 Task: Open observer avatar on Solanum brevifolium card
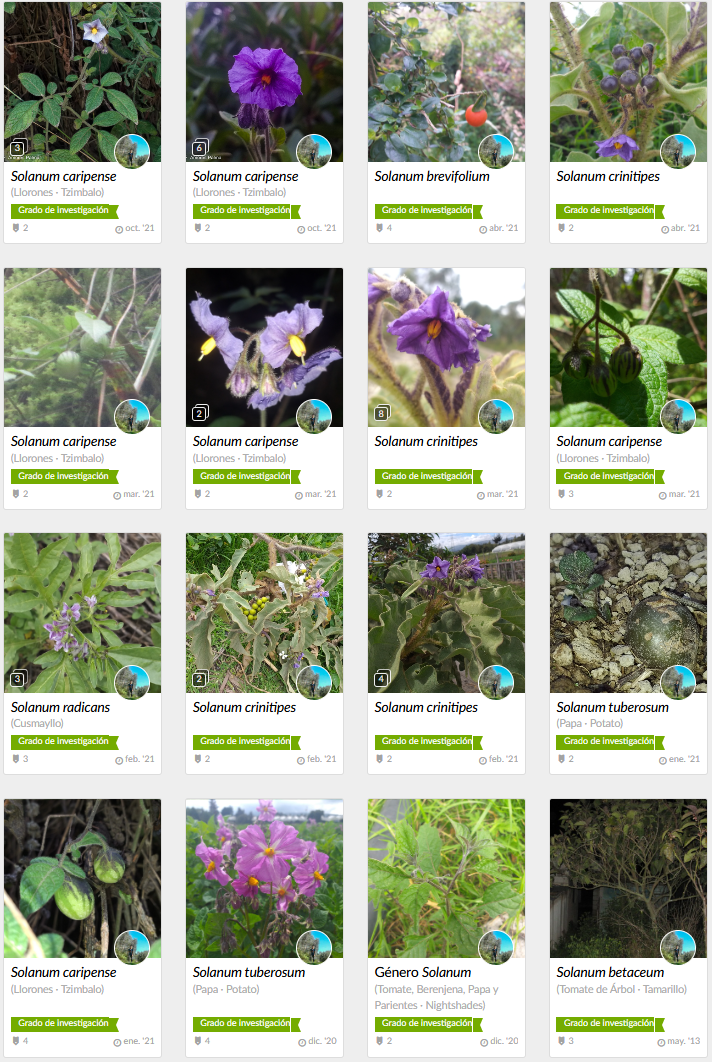point(496,151)
